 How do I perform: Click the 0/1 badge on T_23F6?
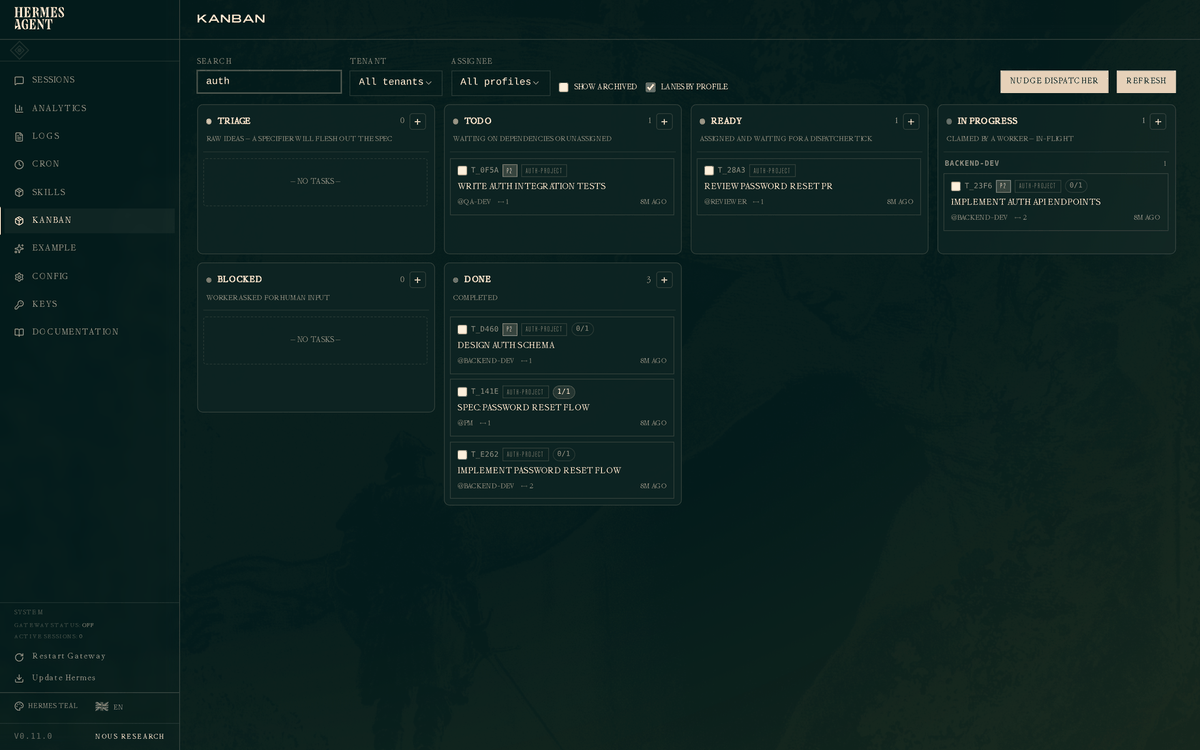1076,186
